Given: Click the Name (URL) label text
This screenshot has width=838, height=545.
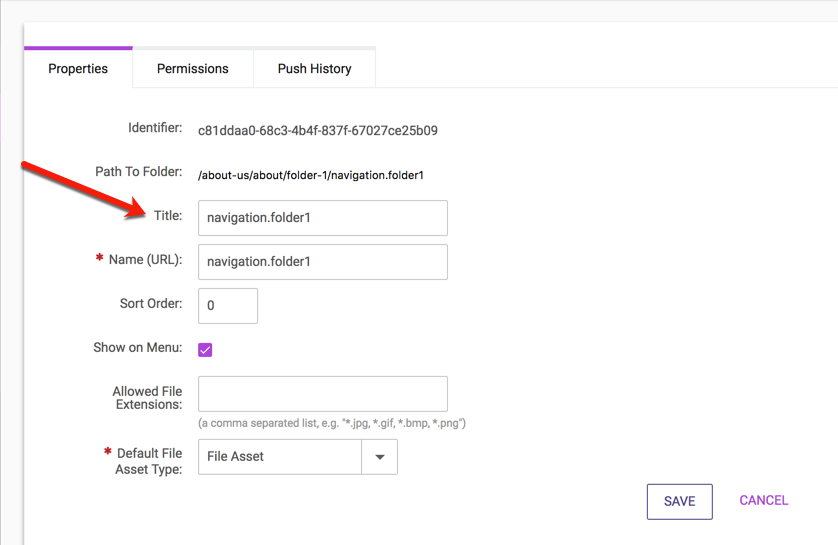Looking at the screenshot, I should [145, 260].
